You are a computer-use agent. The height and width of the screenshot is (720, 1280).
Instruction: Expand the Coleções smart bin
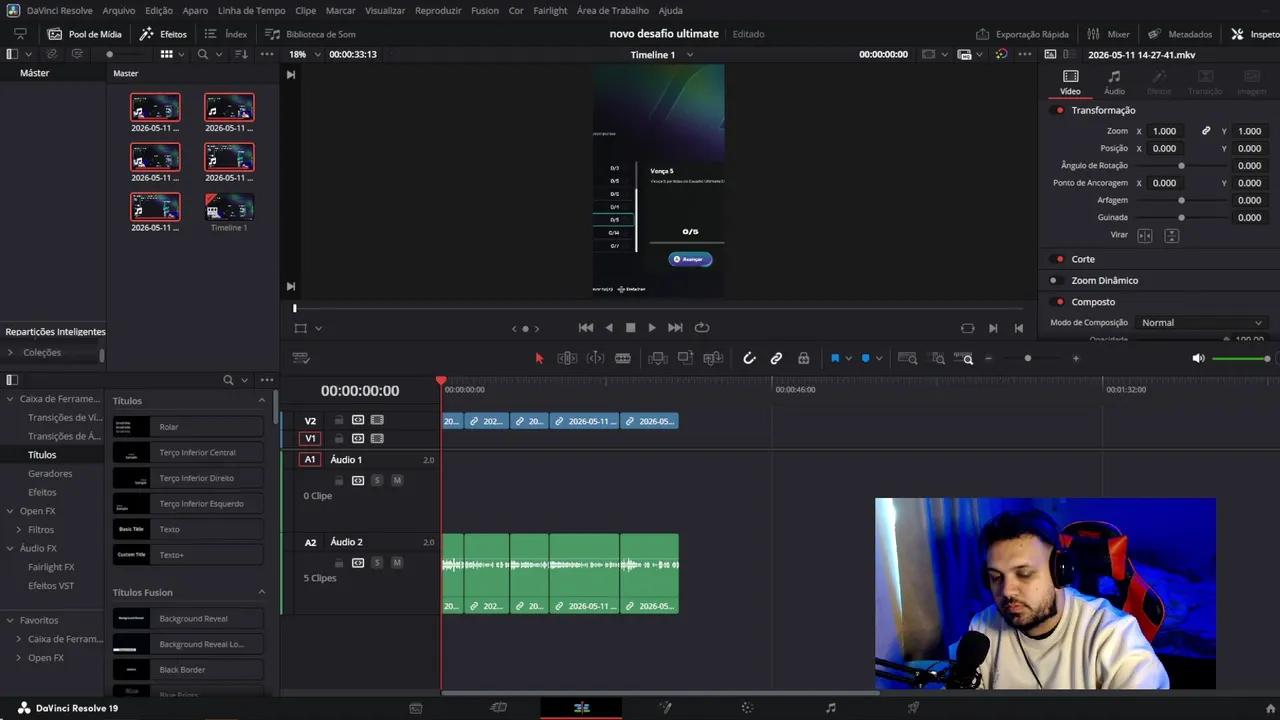tap(11, 352)
